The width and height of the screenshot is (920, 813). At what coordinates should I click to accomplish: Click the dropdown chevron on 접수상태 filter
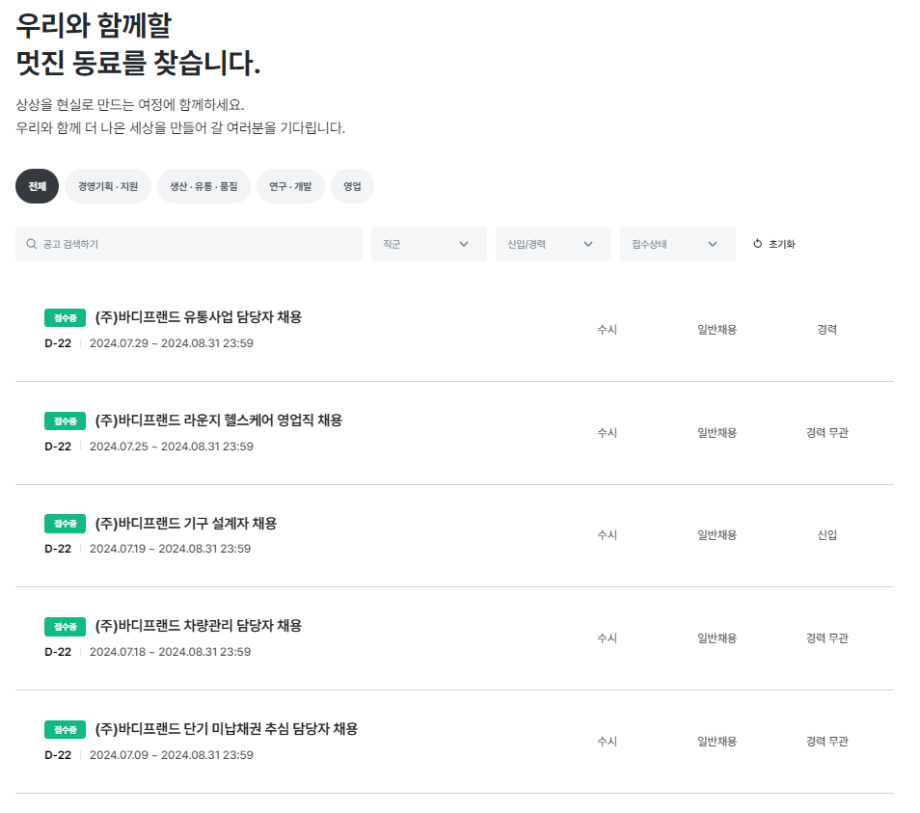tap(712, 243)
